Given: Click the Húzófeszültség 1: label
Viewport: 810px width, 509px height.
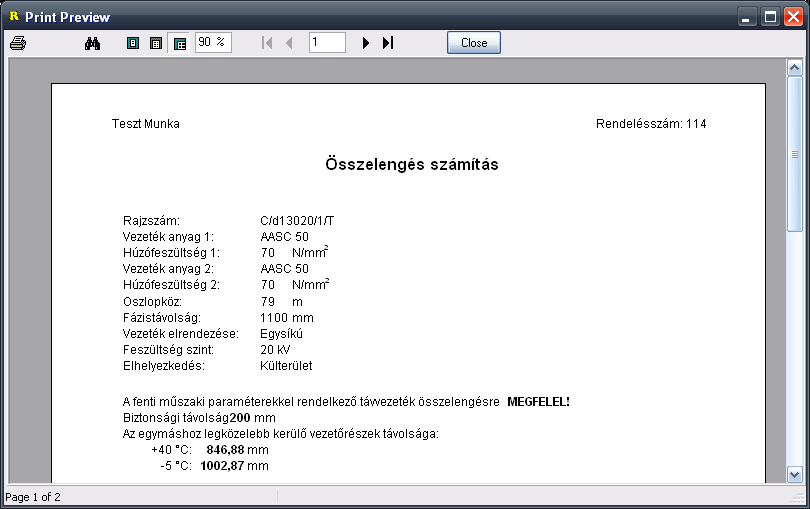Looking at the screenshot, I should click(171, 253).
